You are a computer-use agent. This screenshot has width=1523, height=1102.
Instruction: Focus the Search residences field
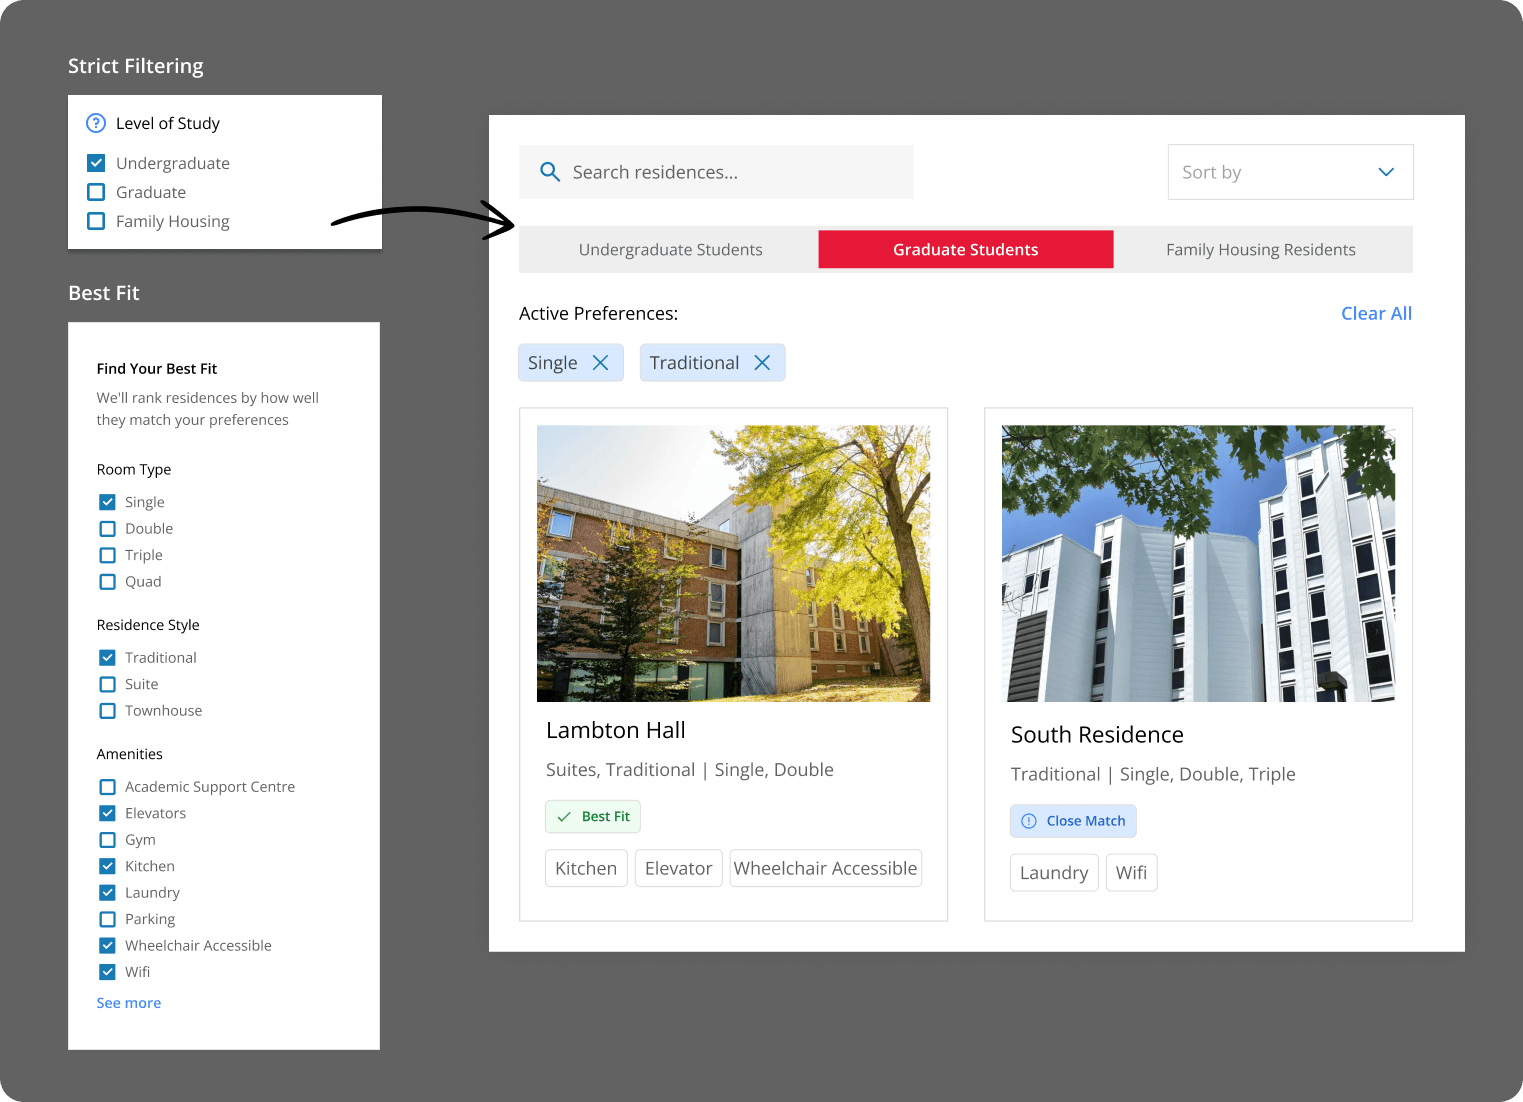click(716, 172)
